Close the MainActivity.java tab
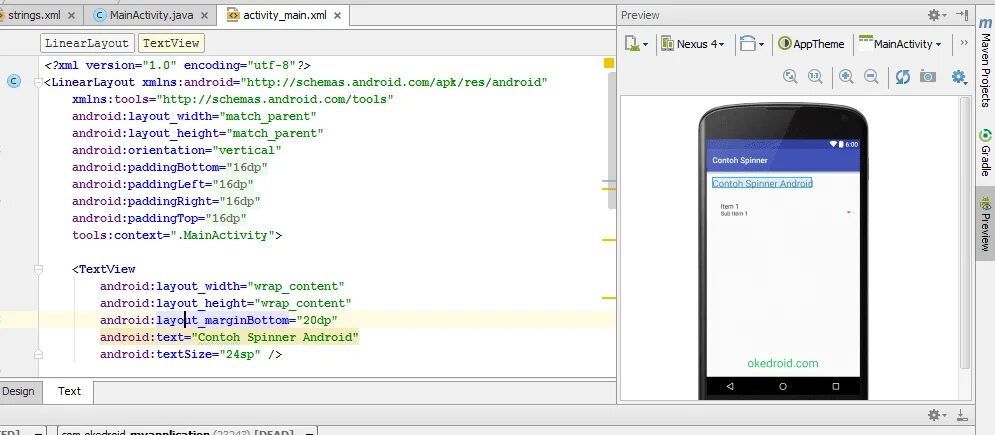The width and height of the screenshot is (995, 435). [204, 15]
